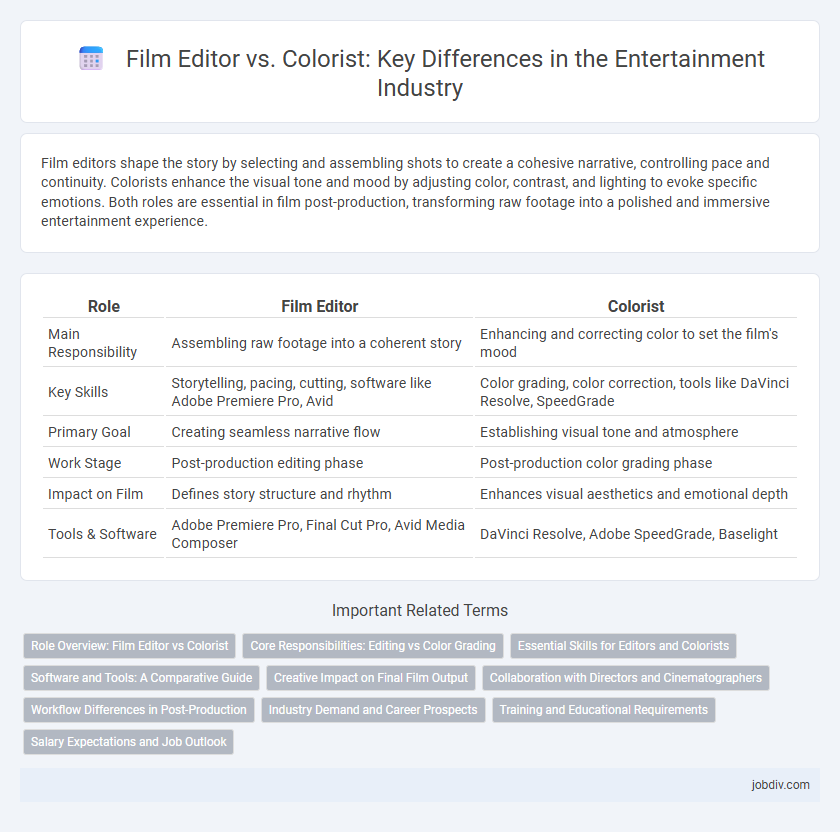The width and height of the screenshot is (840, 832).
Task: Click the 'Colorist' column header
Action: point(636,306)
